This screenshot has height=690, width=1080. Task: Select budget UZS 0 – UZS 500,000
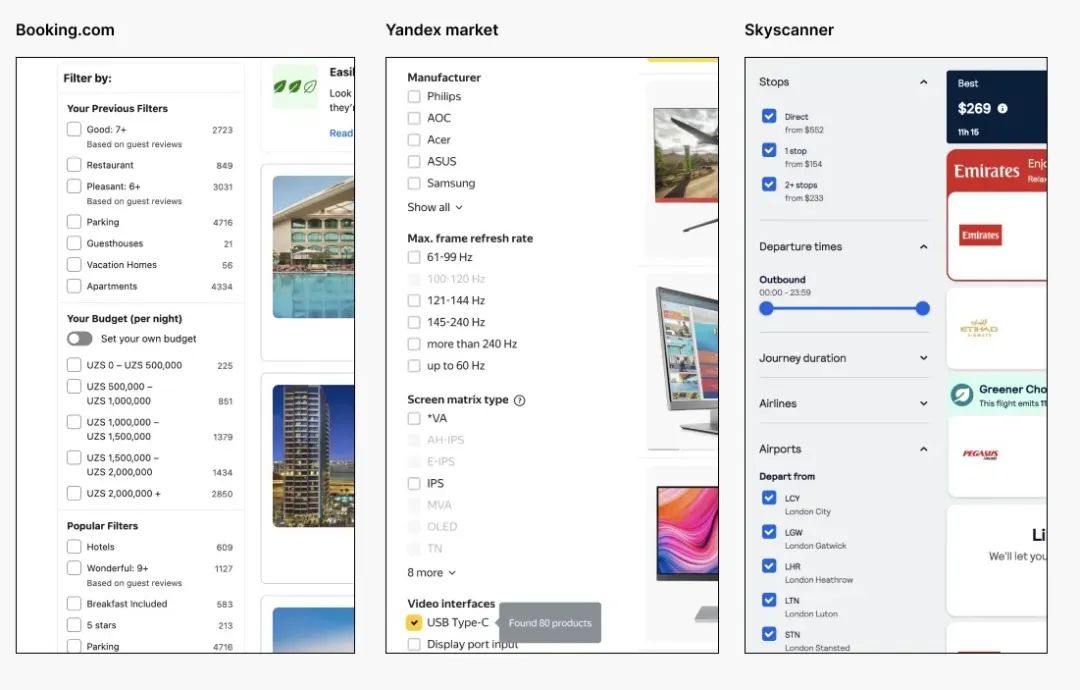click(x=74, y=365)
